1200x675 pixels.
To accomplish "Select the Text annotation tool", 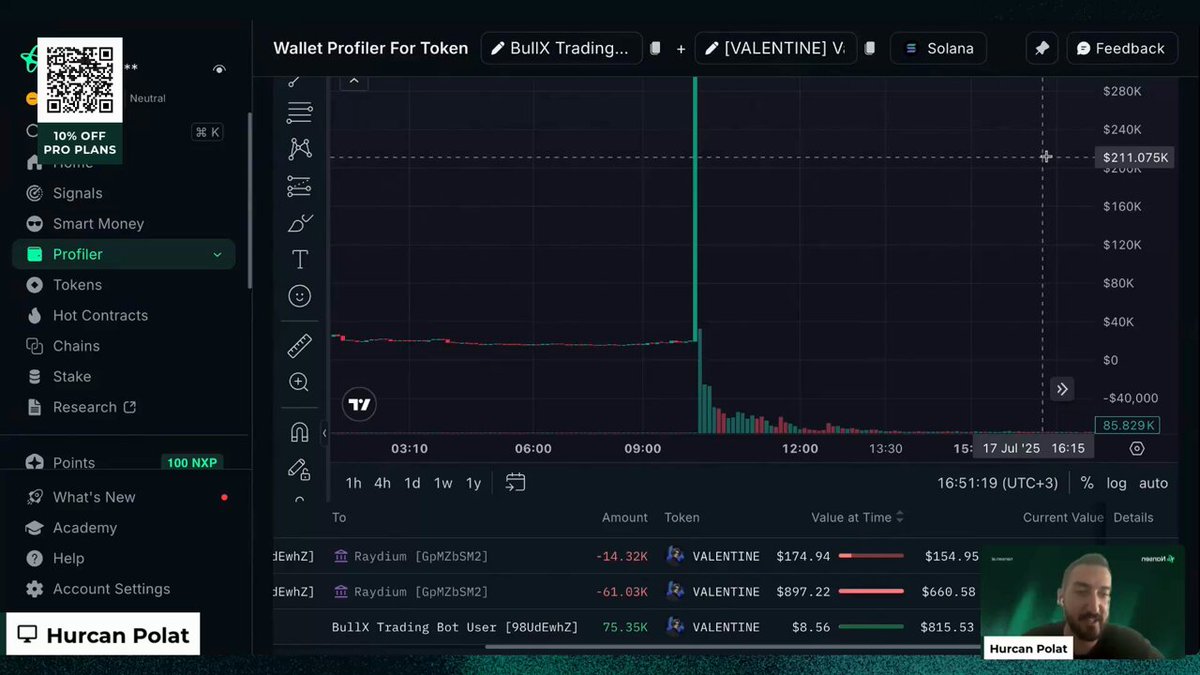I will coord(299,260).
